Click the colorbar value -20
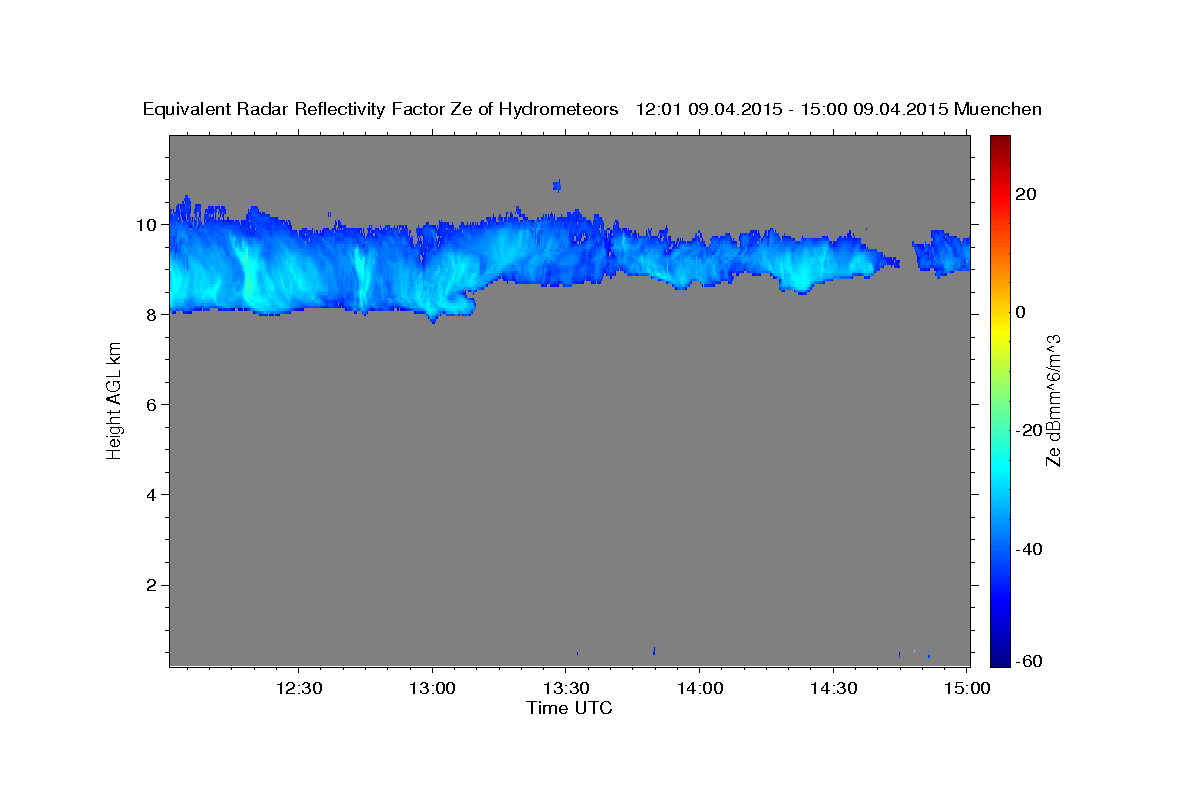This screenshot has width=1200, height=800. pos(1030,430)
